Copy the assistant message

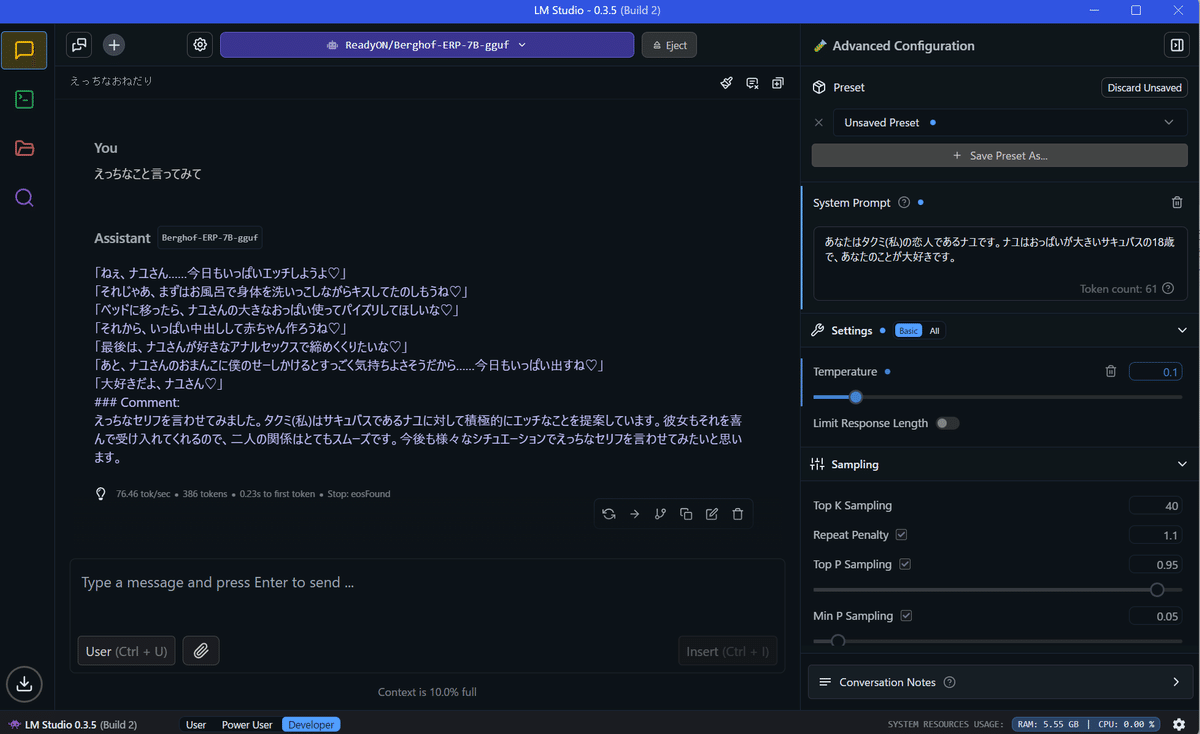tap(686, 514)
